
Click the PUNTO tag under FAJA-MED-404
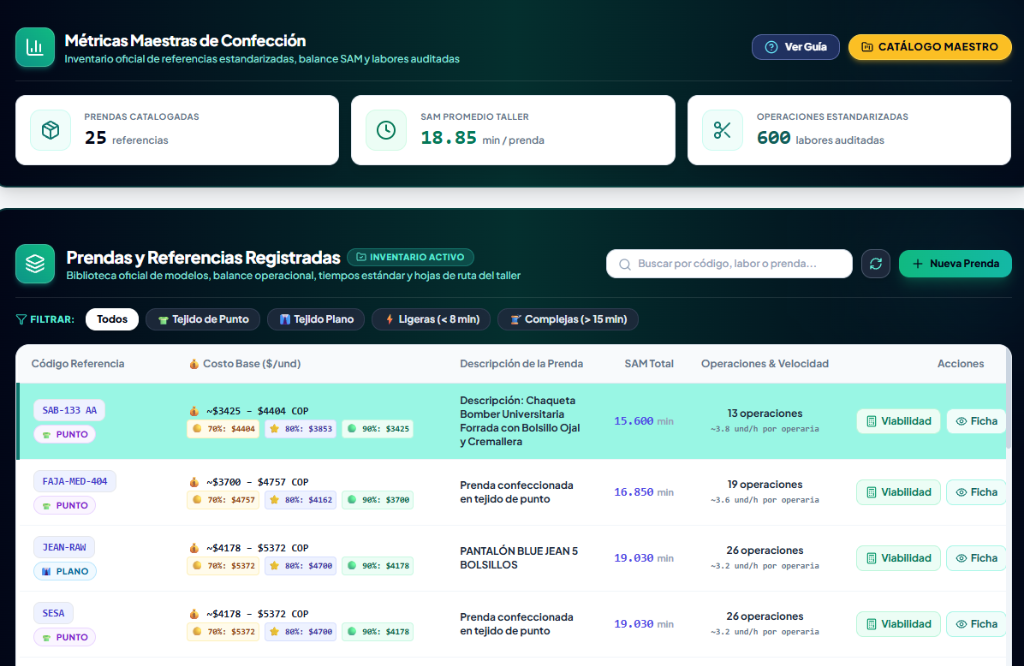tap(65, 505)
